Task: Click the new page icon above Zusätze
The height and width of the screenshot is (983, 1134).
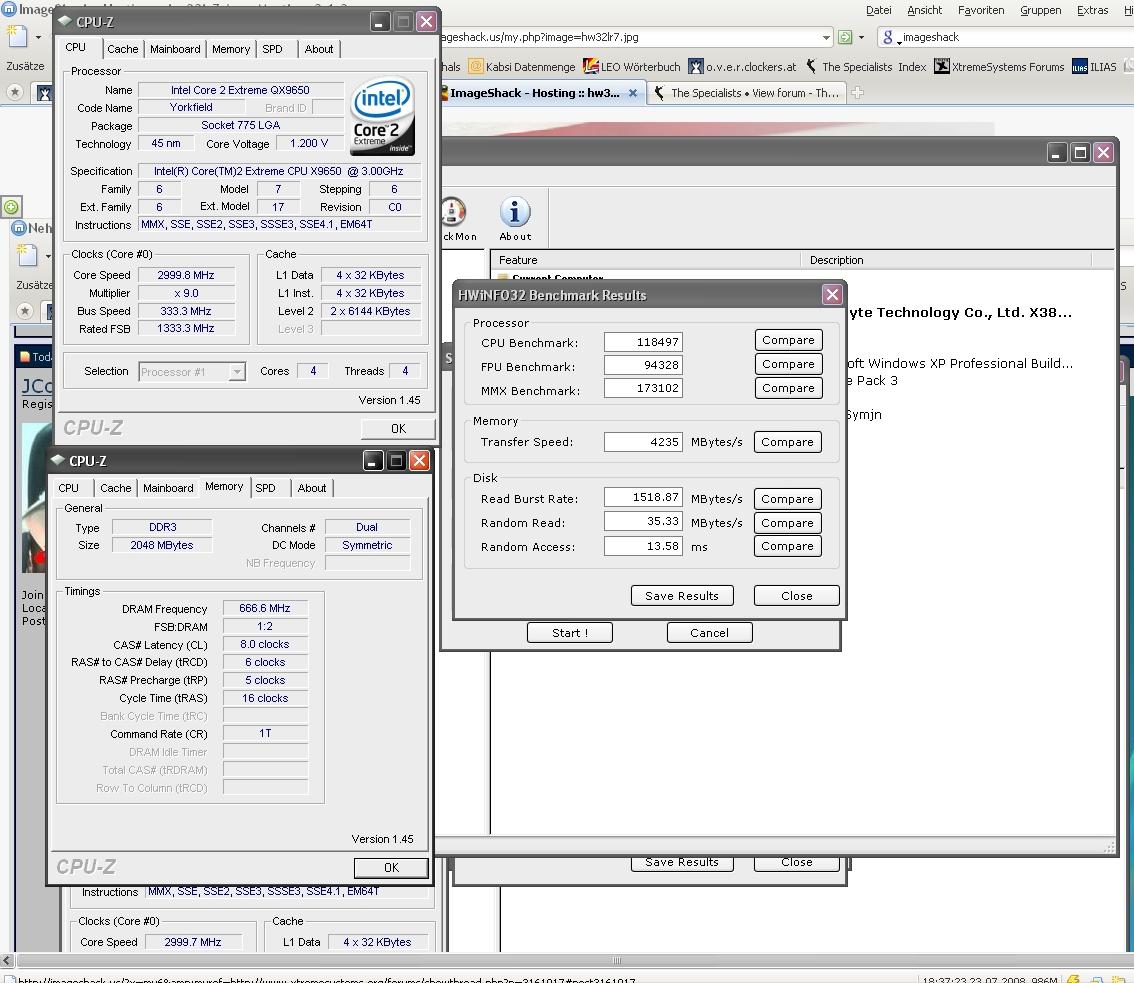Action: click(17, 35)
